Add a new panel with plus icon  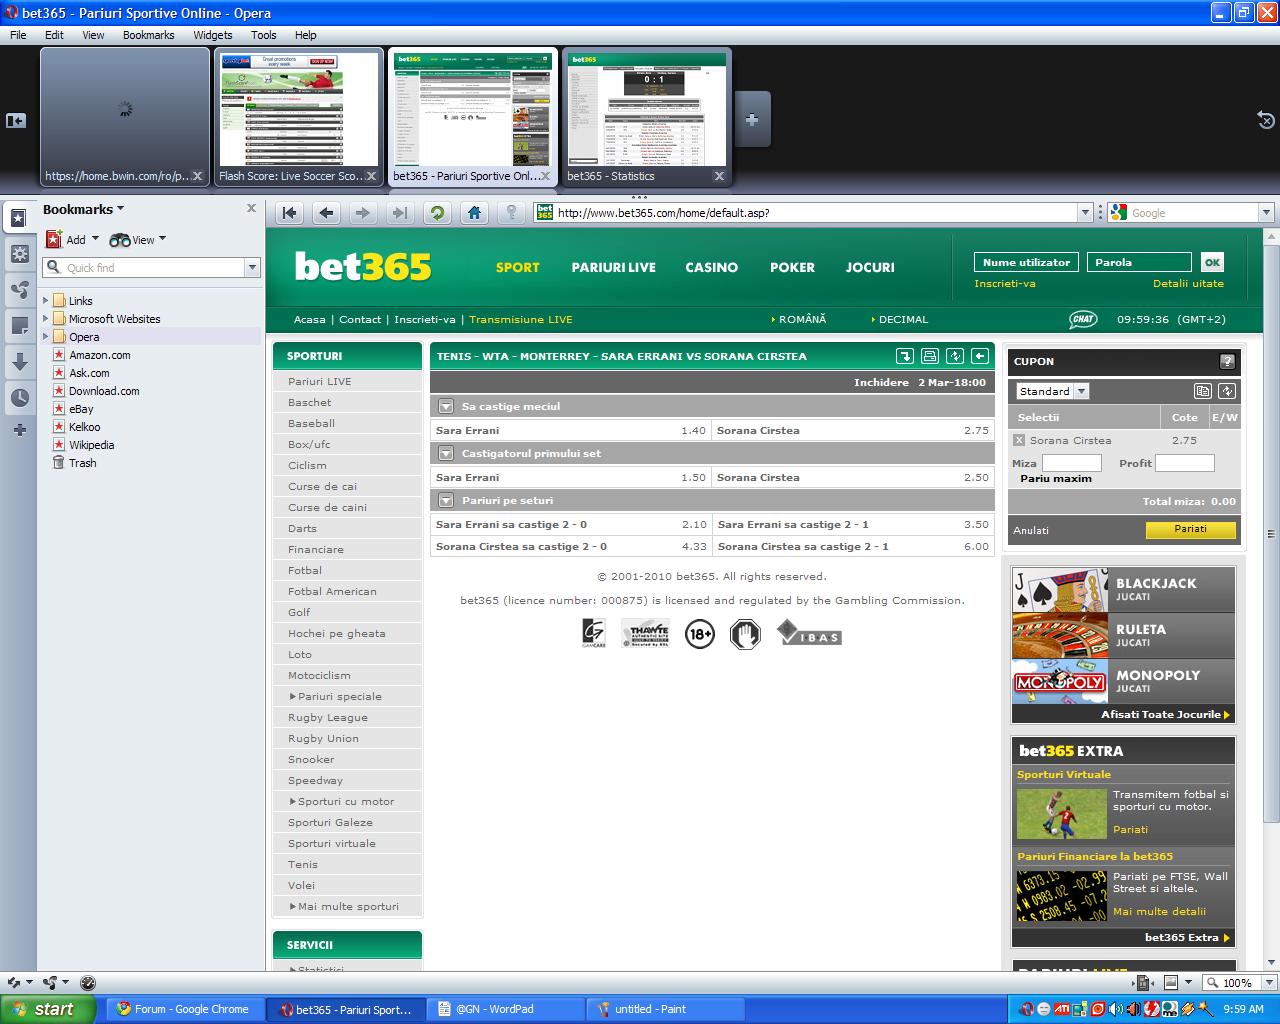19,430
